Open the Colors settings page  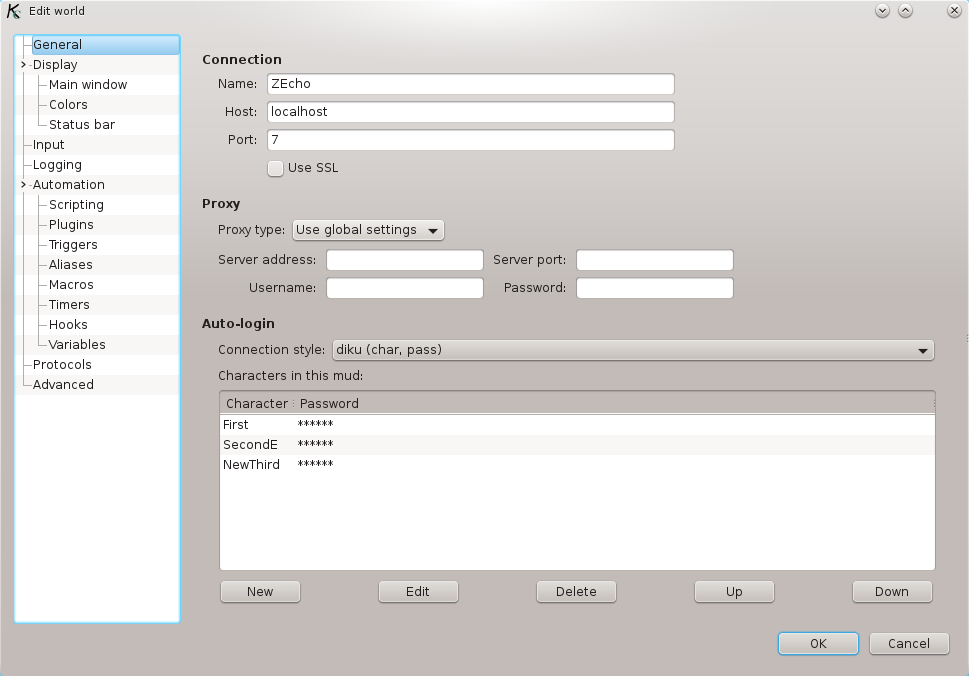pos(67,104)
